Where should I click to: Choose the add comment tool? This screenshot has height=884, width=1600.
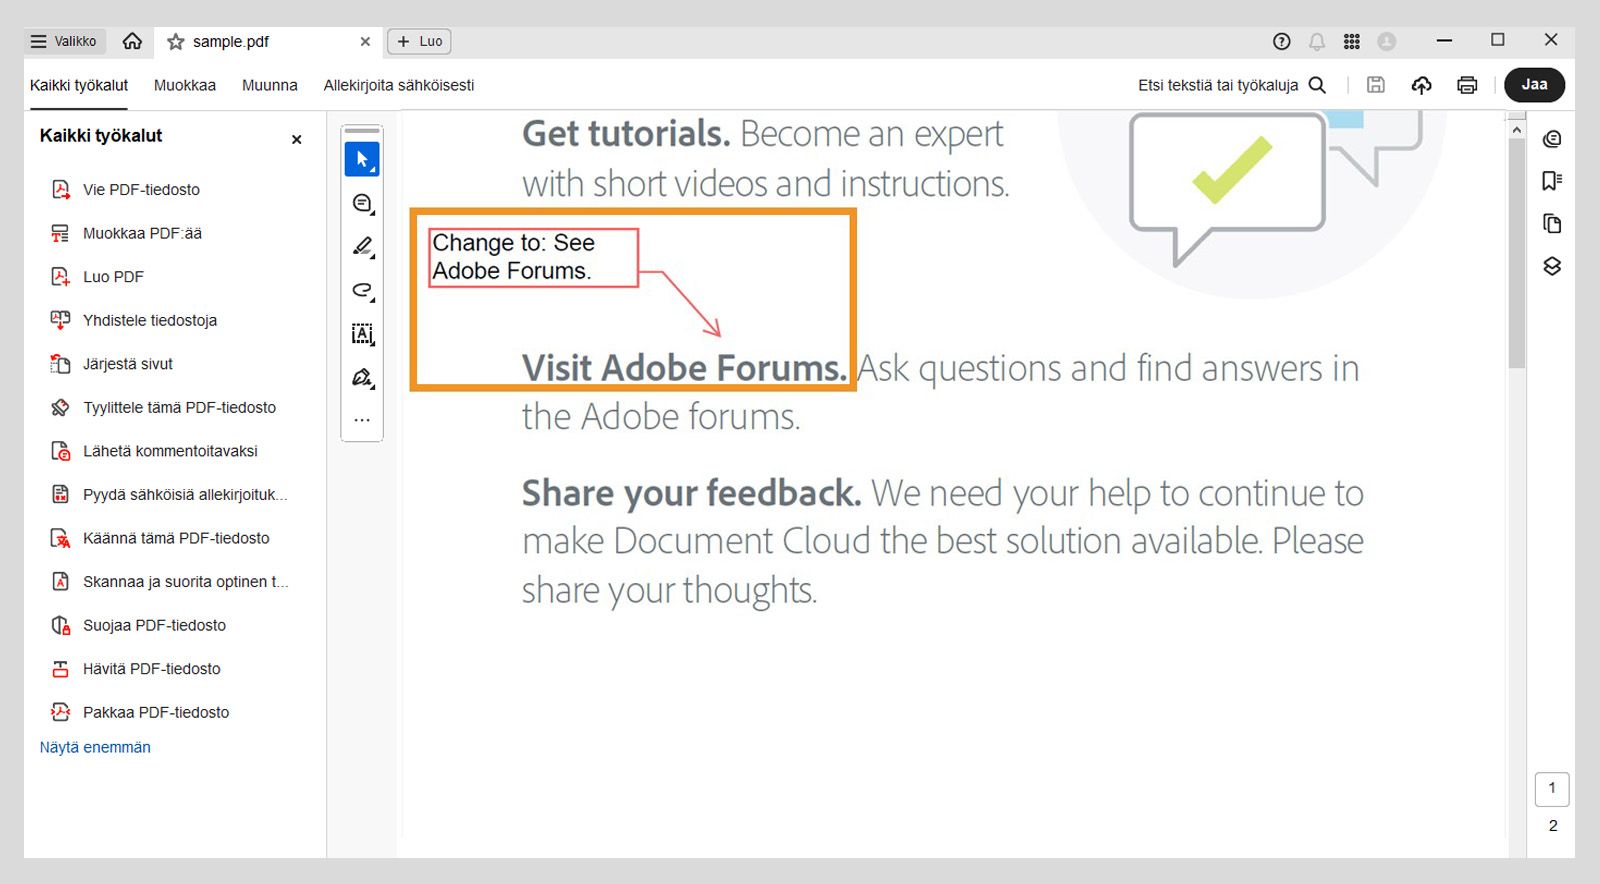(x=362, y=203)
